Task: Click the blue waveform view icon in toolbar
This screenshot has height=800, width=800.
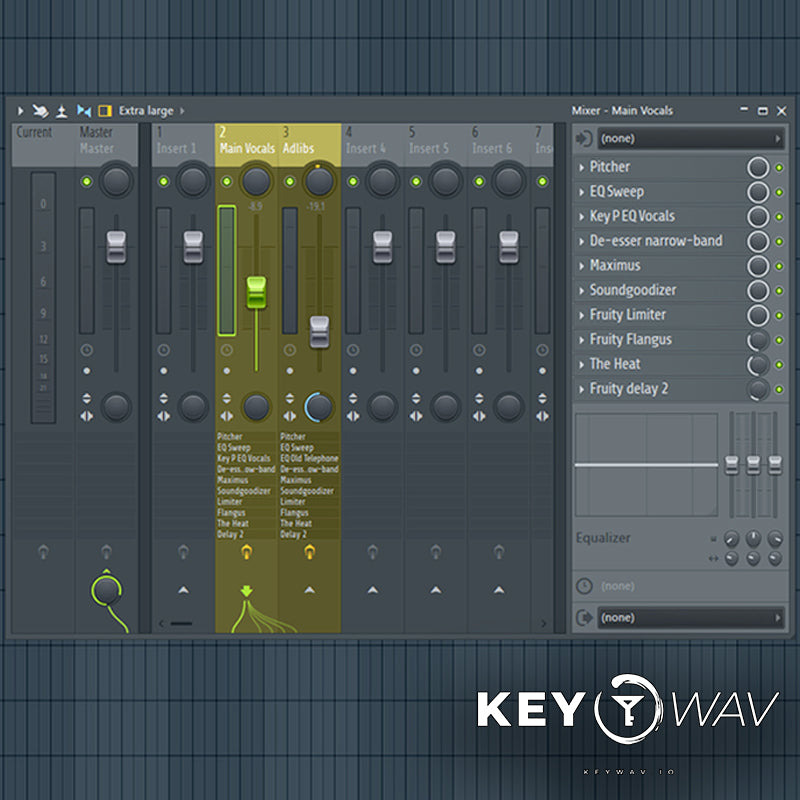Action: pyautogui.click(x=83, y=110)
